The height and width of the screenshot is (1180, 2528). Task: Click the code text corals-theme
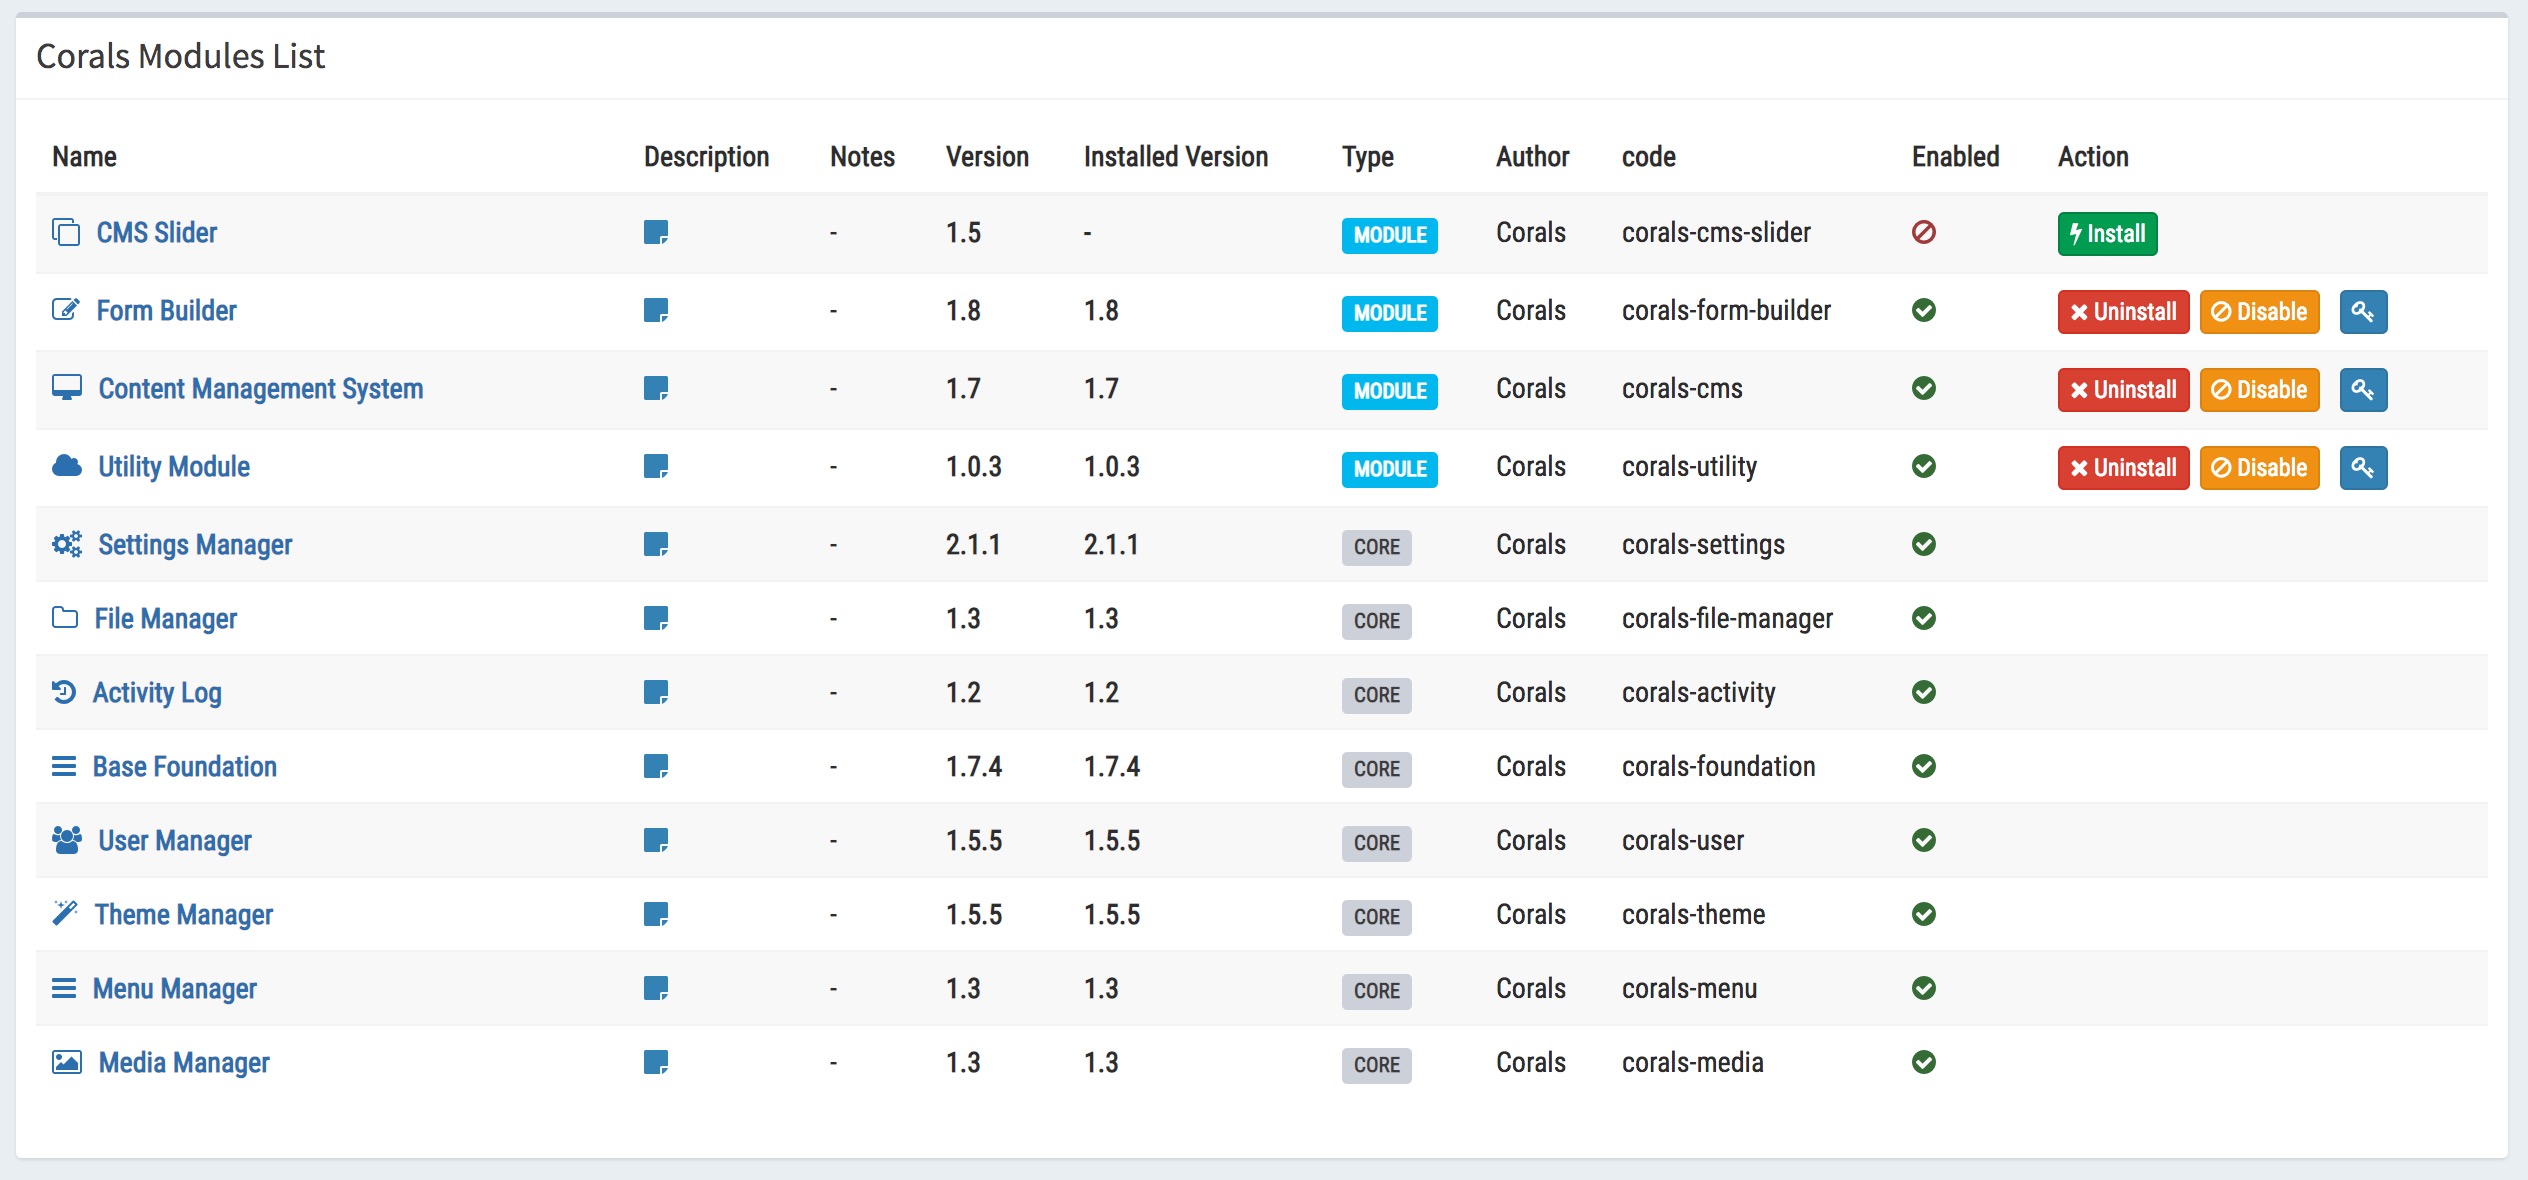click(1694, 915)
